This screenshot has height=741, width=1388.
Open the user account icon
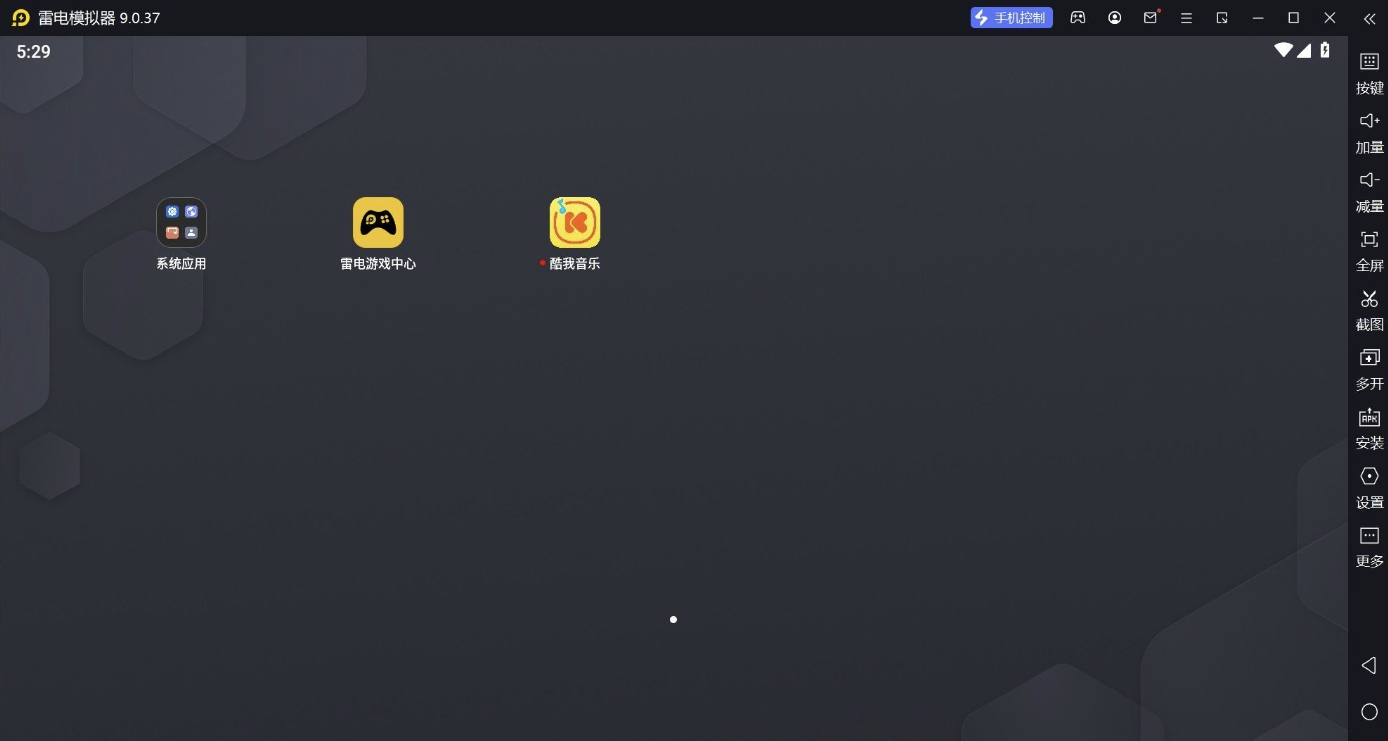(x=1115, y=18)
